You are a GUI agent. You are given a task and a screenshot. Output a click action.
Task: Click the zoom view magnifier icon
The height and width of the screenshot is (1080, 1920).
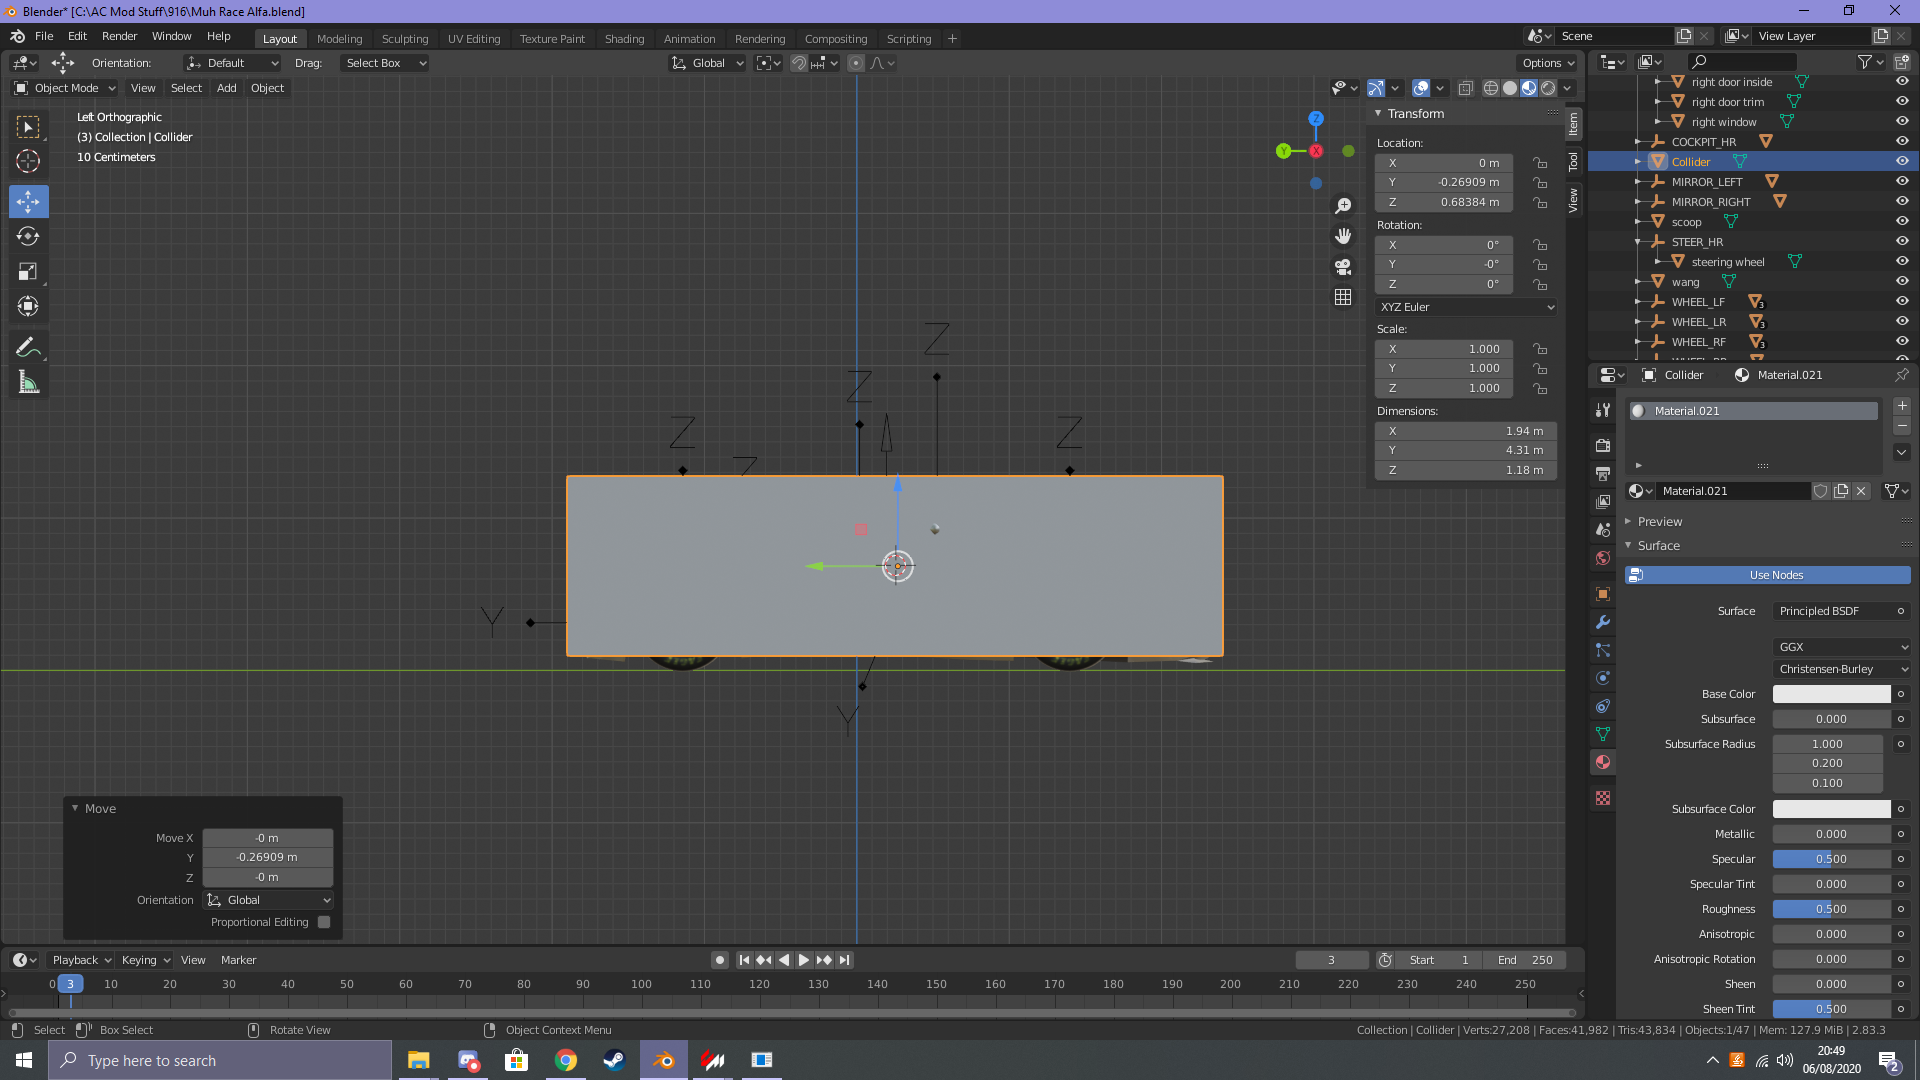click(1343, 206)
